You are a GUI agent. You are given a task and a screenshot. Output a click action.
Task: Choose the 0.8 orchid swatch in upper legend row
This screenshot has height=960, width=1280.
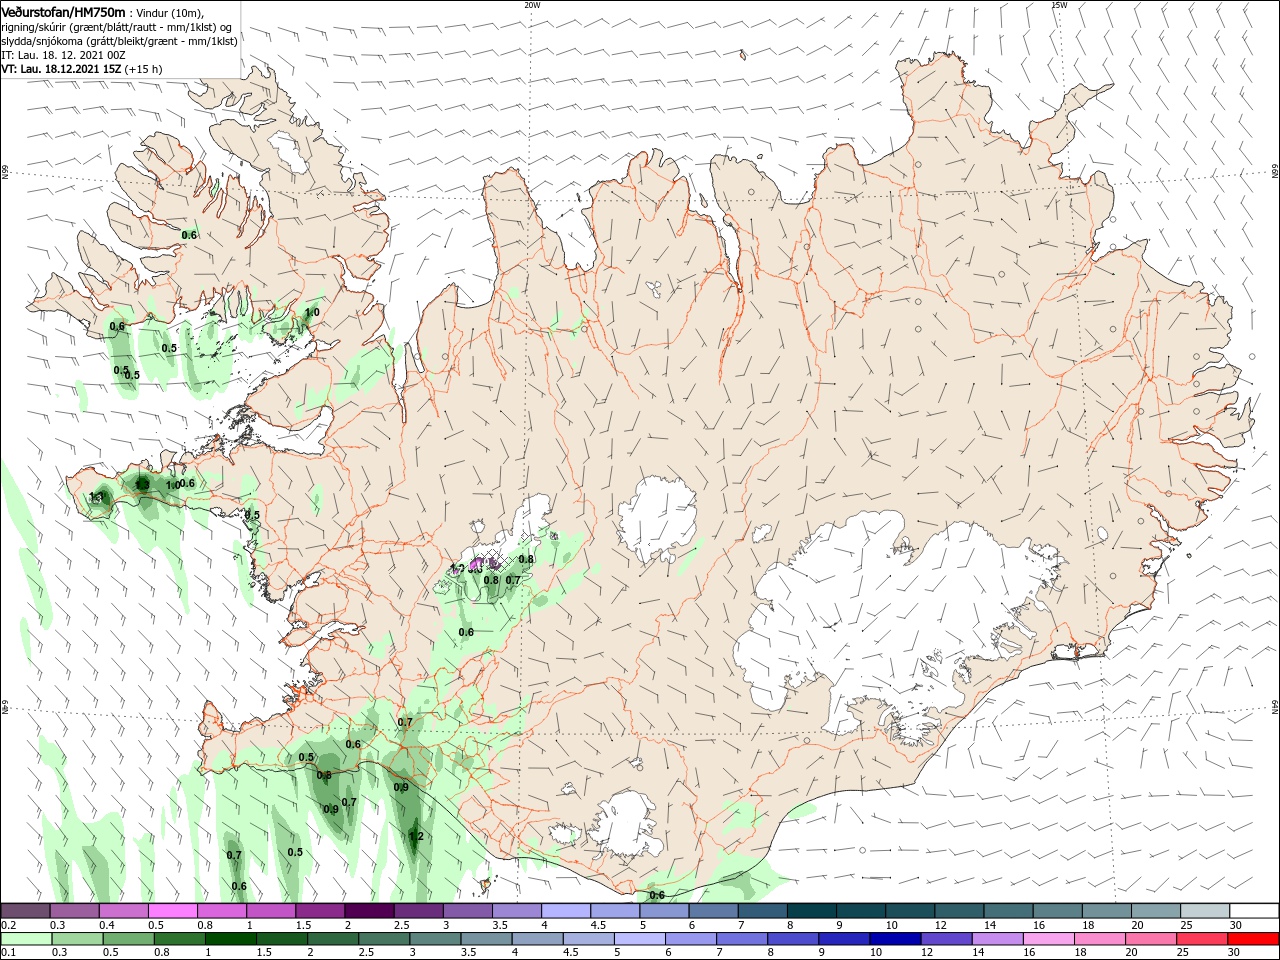221,911
